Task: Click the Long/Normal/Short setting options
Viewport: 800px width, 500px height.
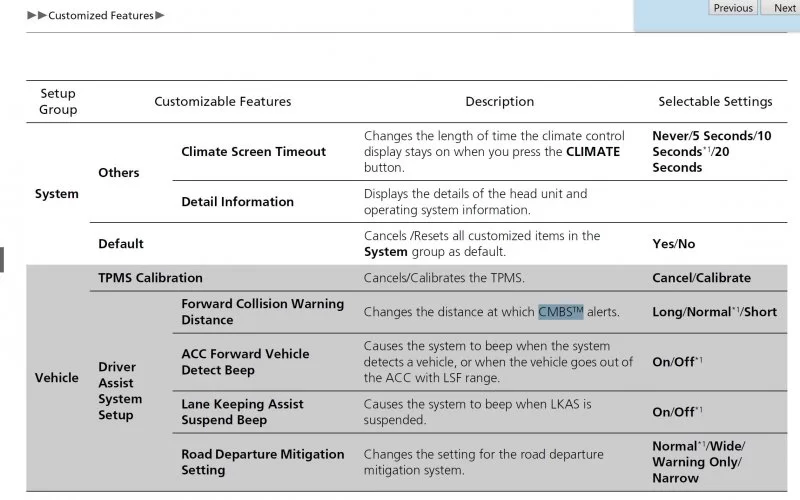Action: coord(714,312)
